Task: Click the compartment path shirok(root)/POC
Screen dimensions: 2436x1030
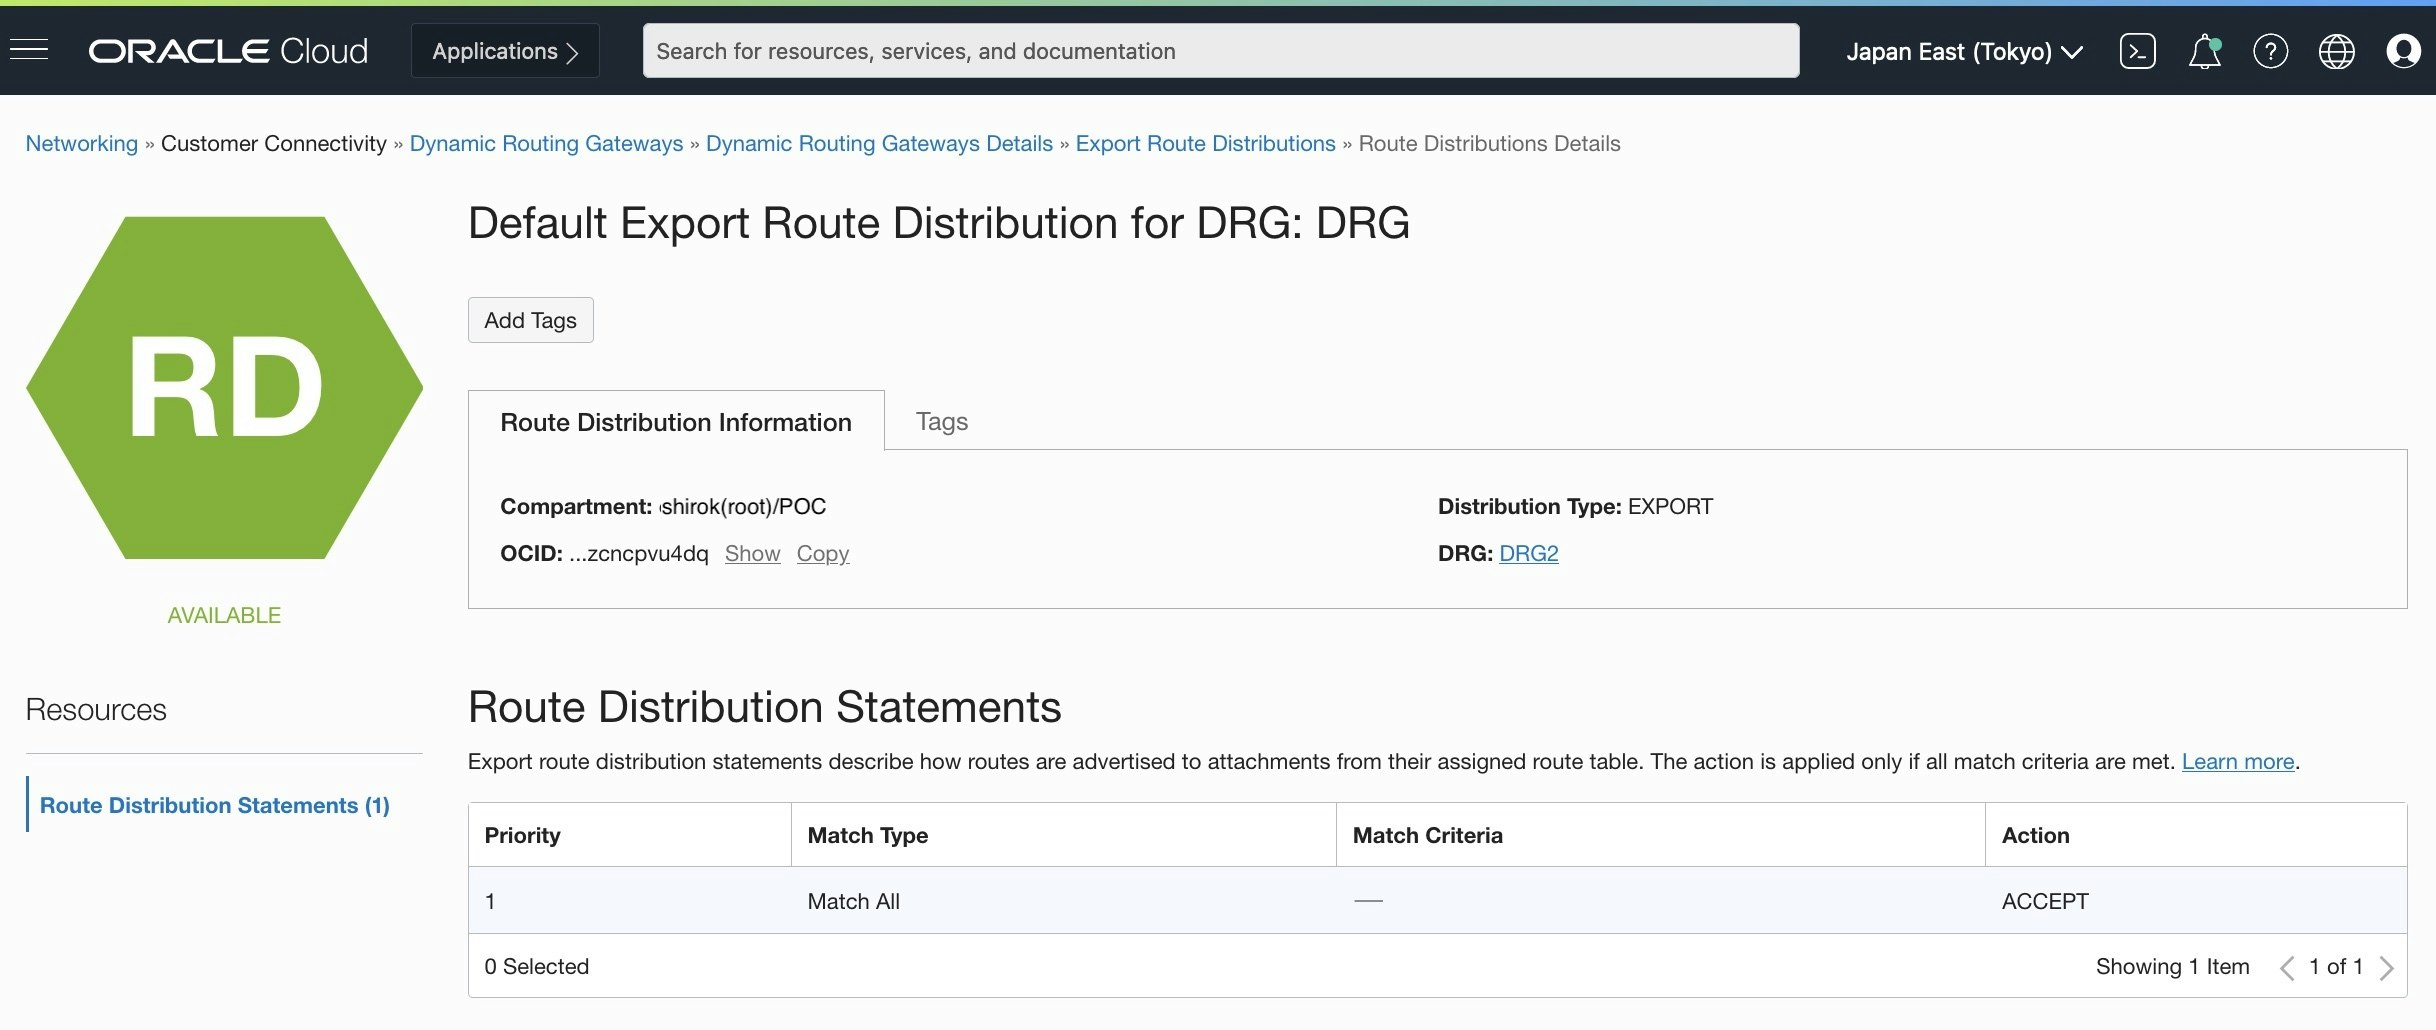Action: (x=743, y=506)
